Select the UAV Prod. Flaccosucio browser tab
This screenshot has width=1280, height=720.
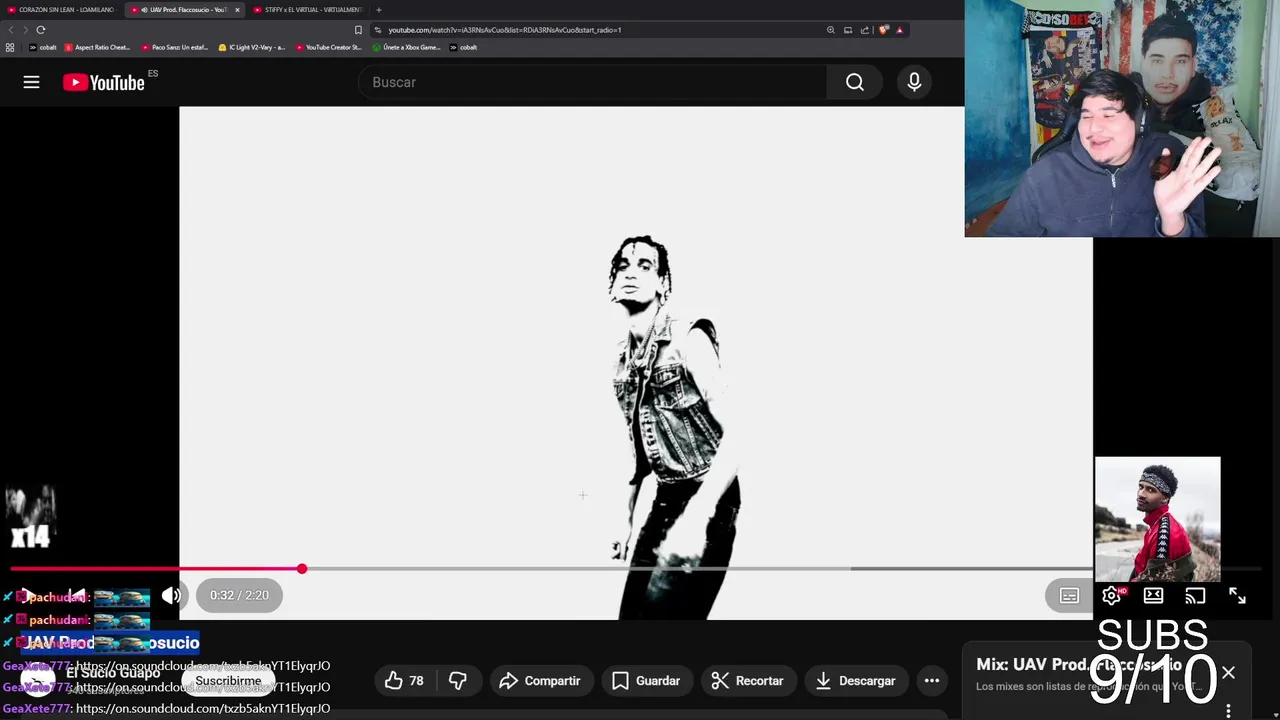183,10
